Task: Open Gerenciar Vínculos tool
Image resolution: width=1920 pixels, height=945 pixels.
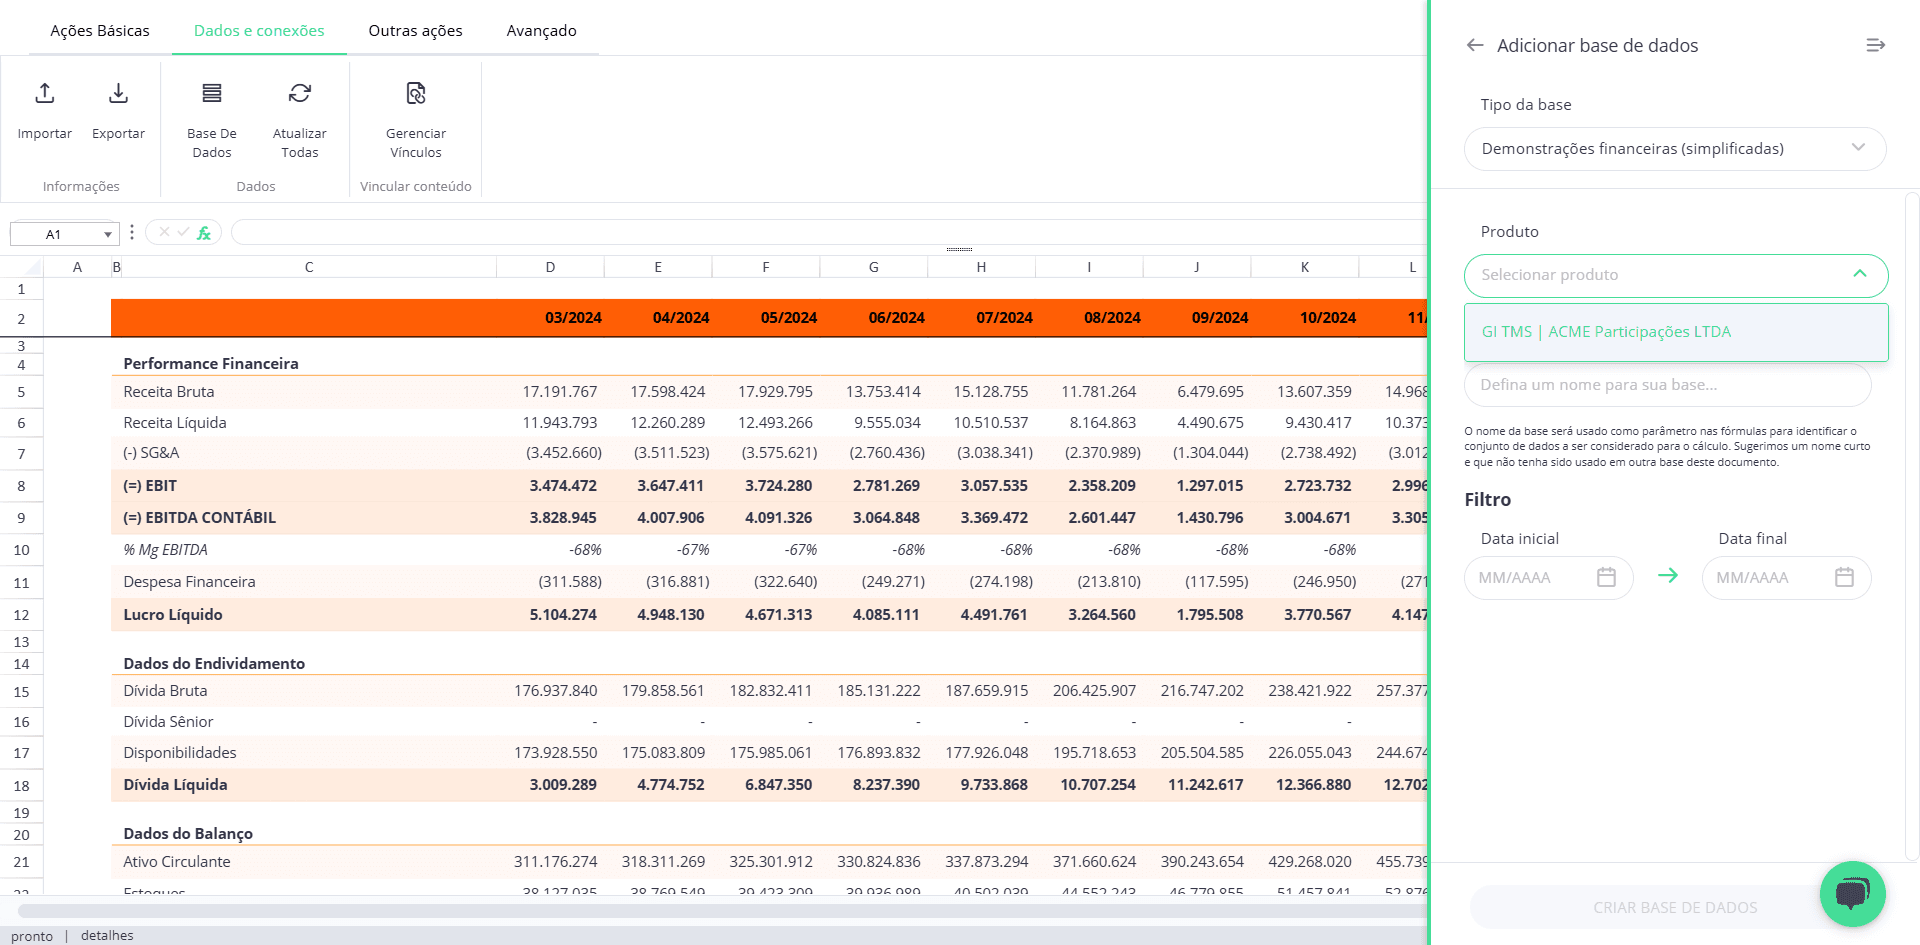Action: 416,120
